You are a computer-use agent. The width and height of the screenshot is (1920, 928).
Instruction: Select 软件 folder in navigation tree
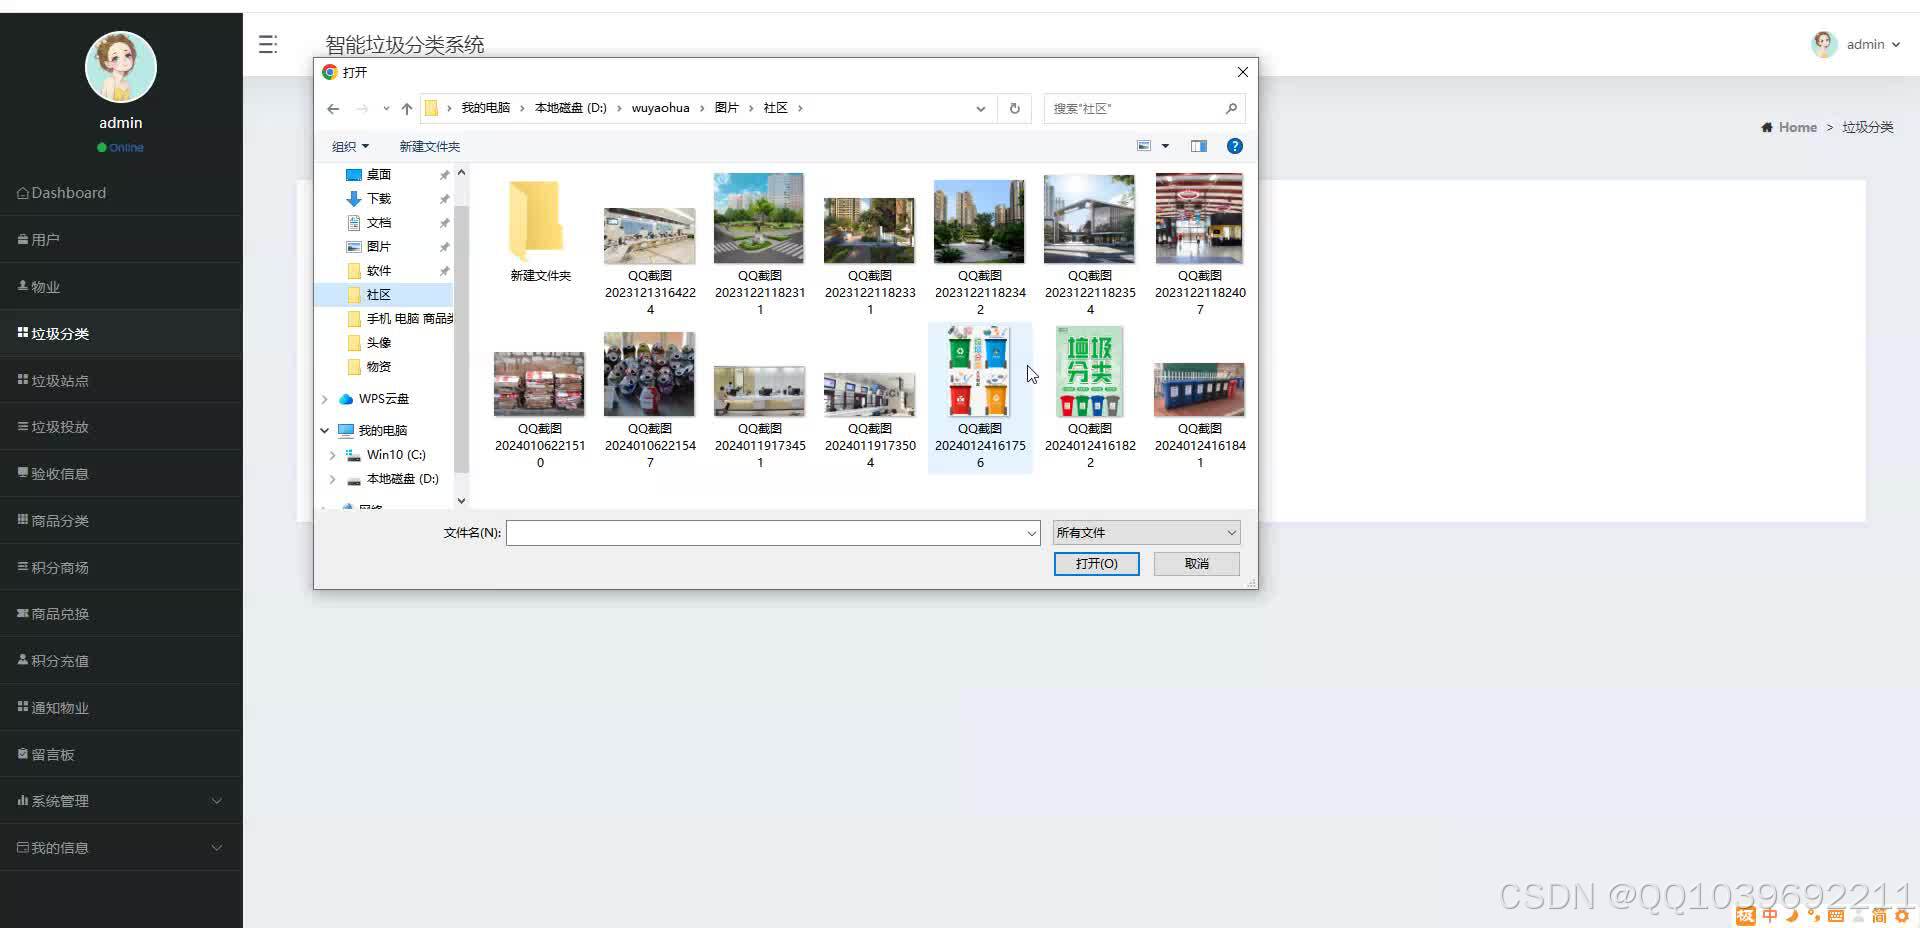379,270
